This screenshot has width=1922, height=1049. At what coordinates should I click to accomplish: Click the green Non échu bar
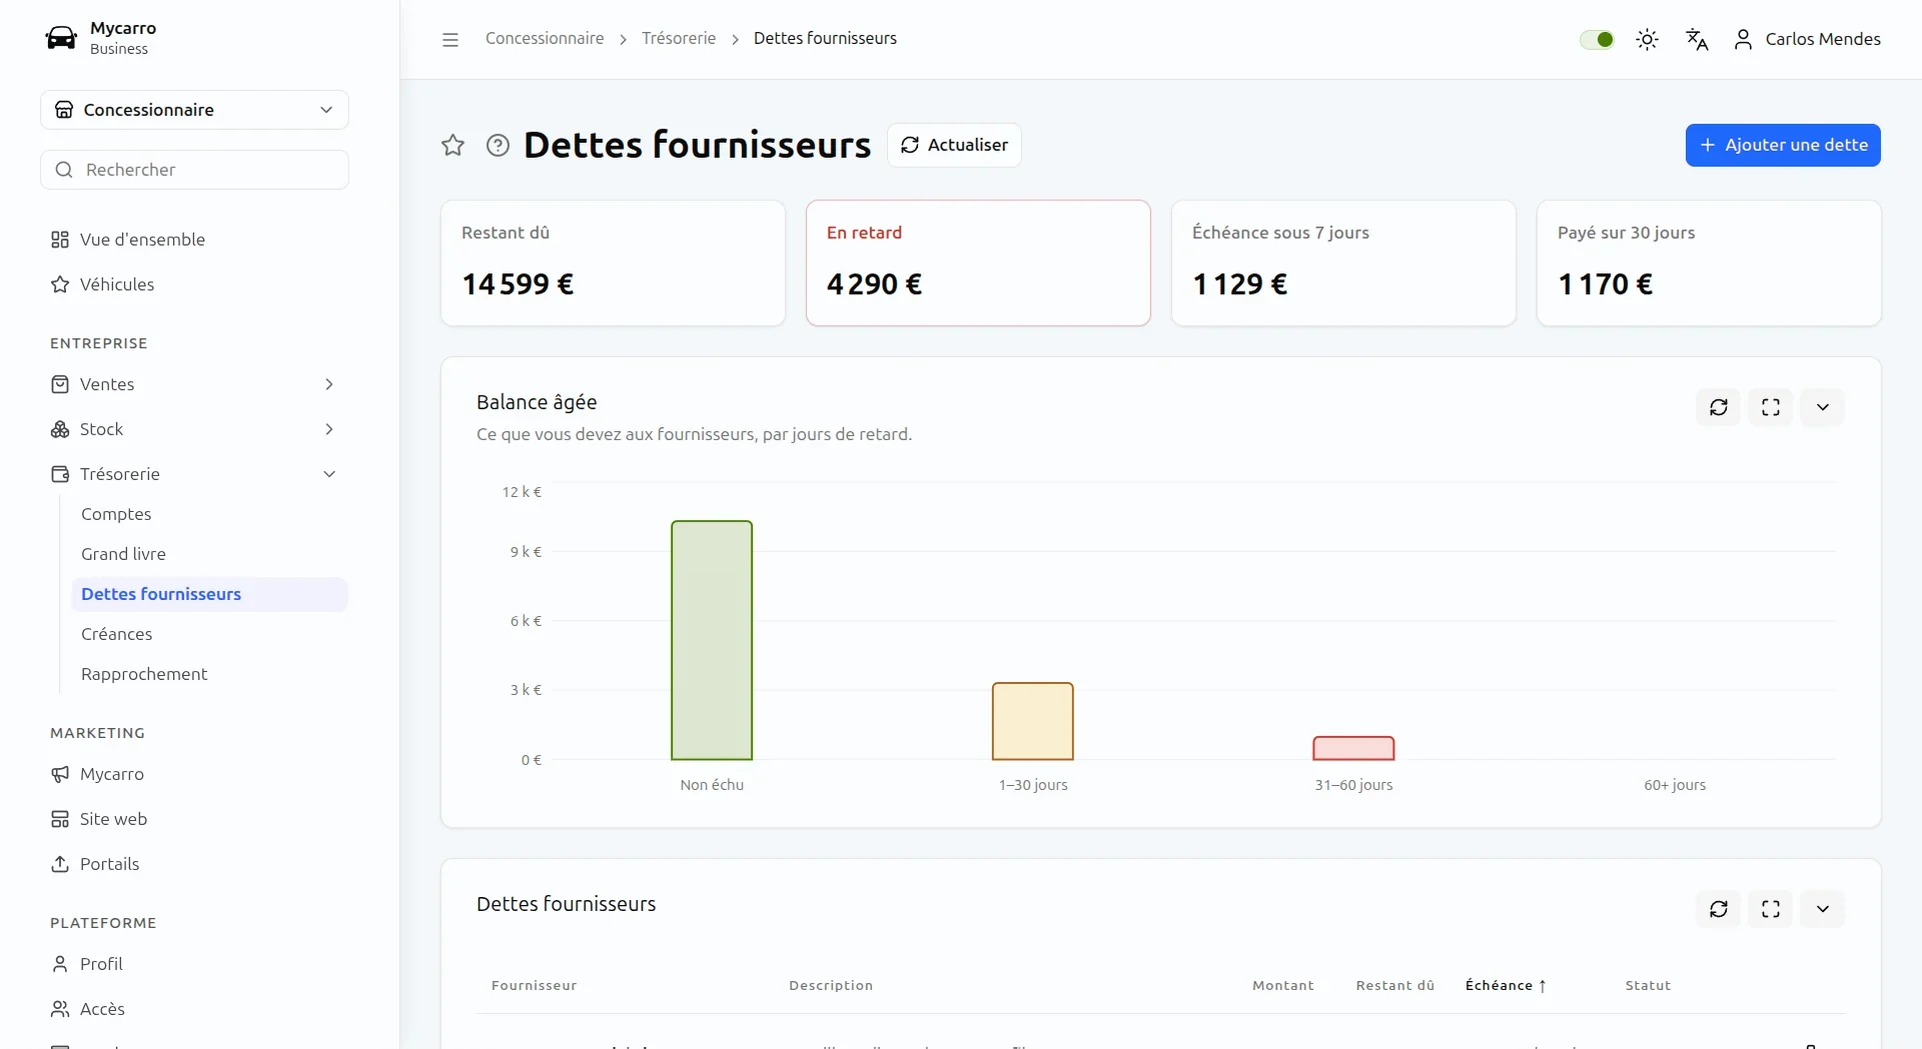coord(712,640)
